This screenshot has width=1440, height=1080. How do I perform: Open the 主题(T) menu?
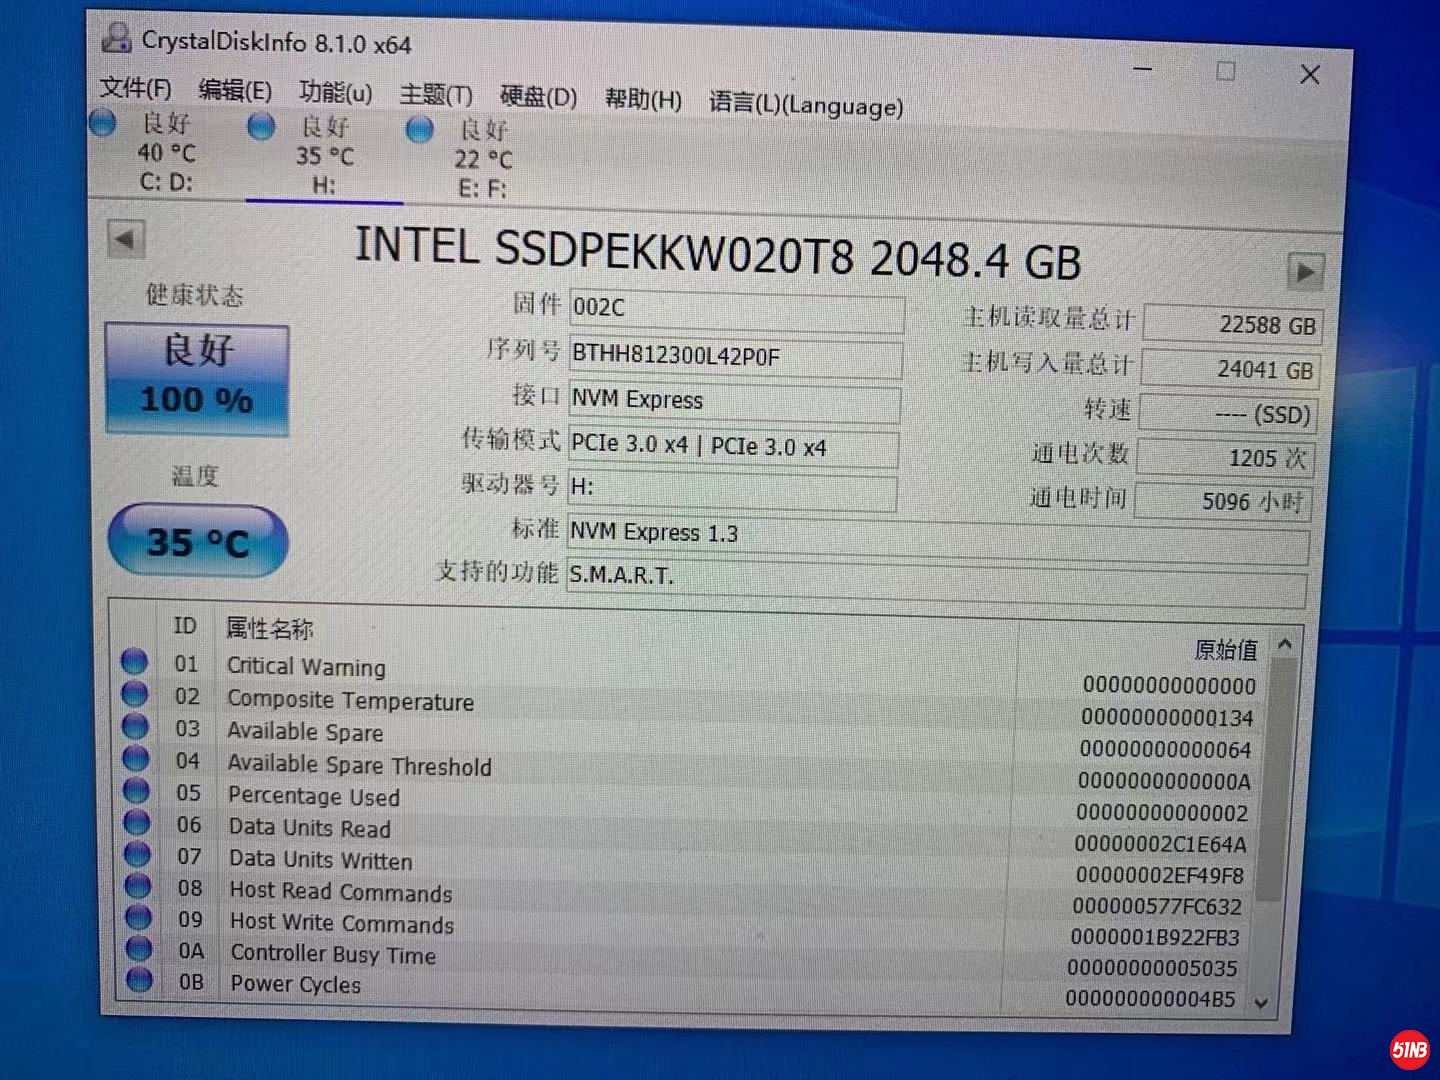point(436,95)
